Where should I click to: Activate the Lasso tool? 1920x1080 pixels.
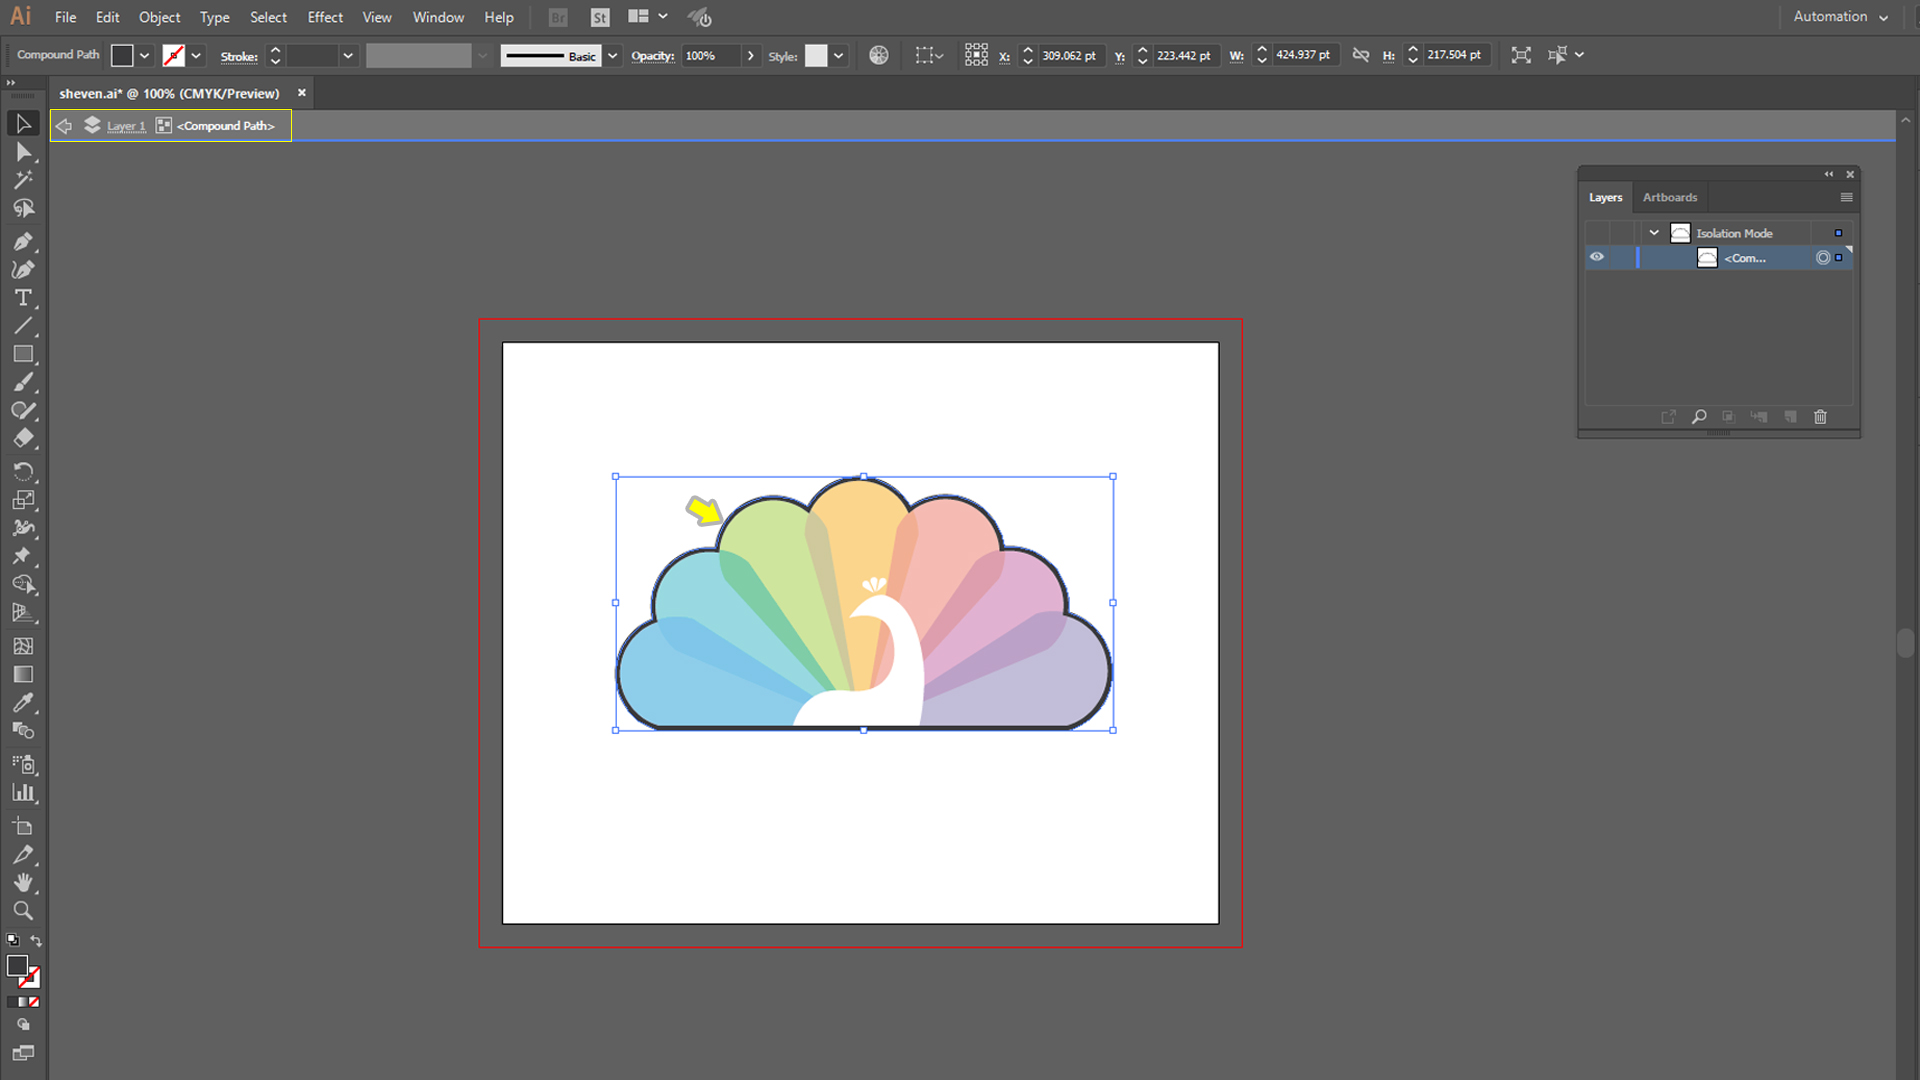[x=23, y=208]
